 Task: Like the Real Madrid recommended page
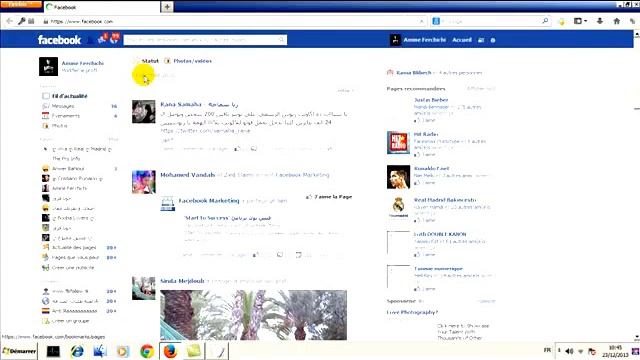(x=425, y=220)
